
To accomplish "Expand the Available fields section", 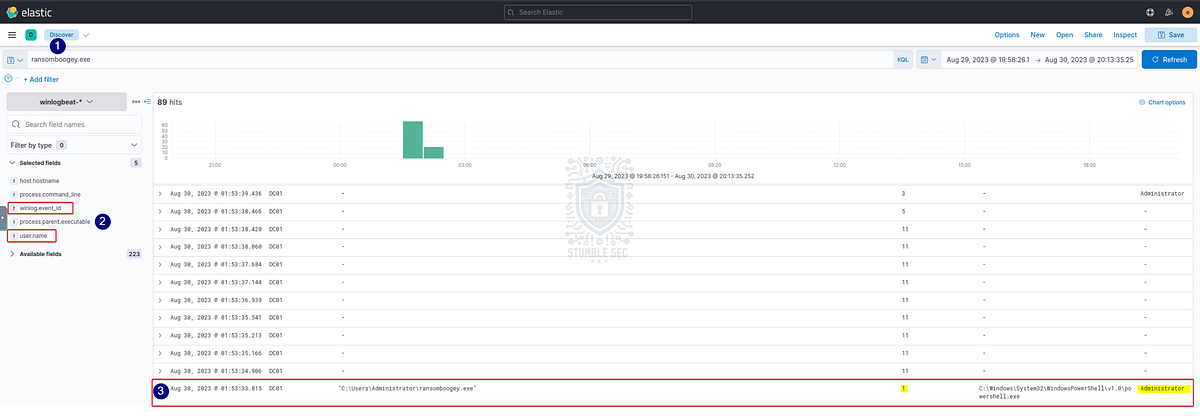I will pyautogui.click(x=12, y=254).
